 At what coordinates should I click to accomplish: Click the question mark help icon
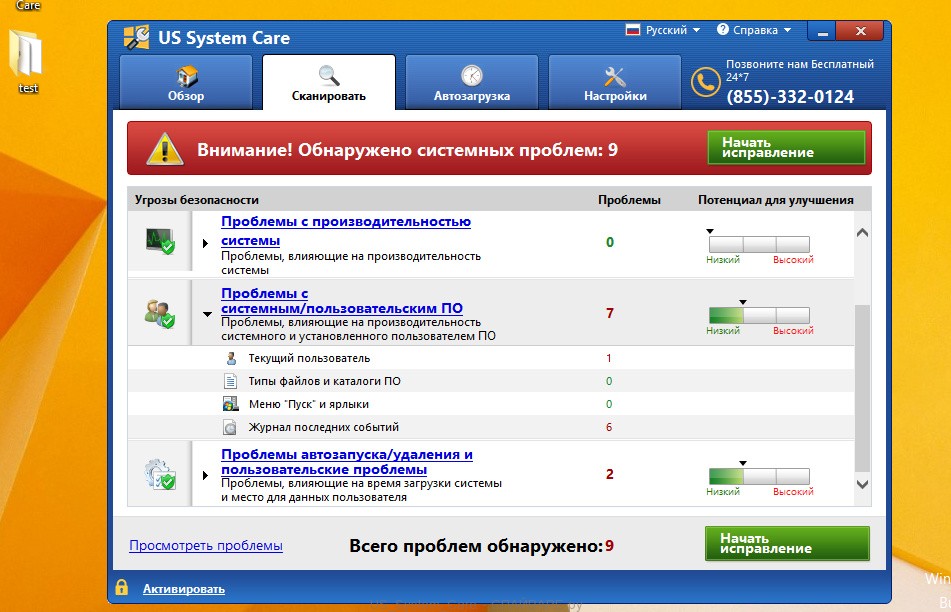click(x=722, y=29)
